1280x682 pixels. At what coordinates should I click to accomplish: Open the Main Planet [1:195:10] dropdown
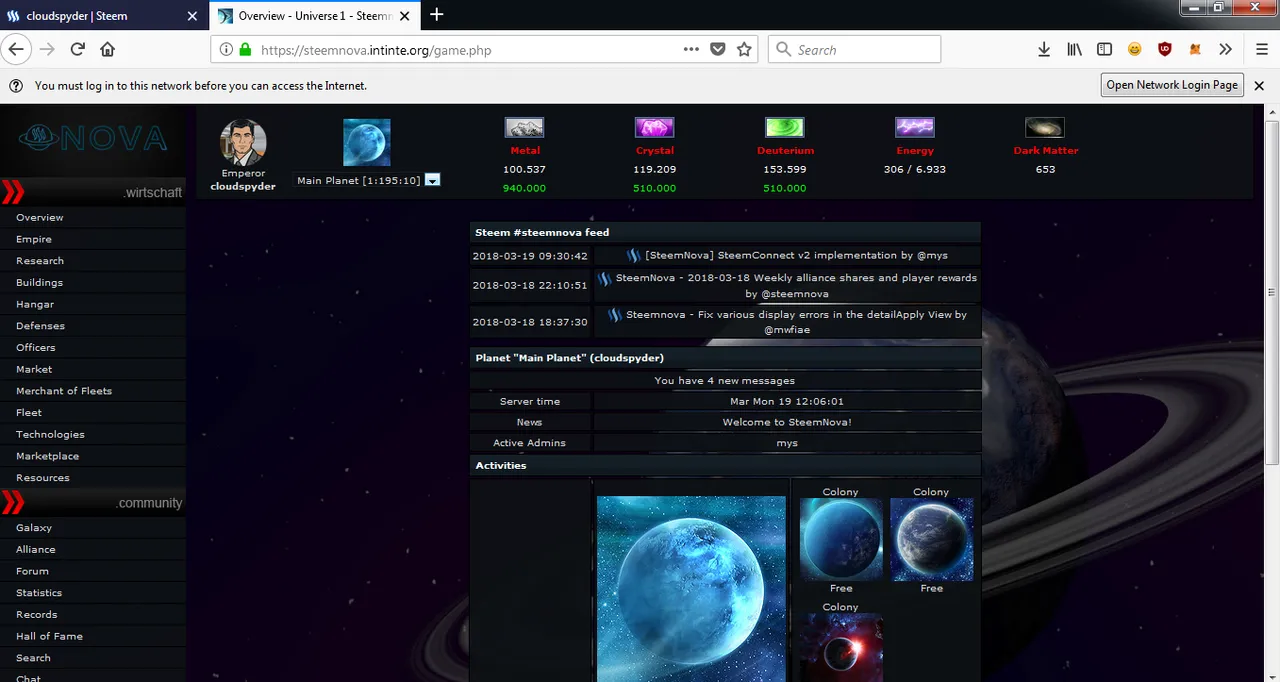click(368, 180)
